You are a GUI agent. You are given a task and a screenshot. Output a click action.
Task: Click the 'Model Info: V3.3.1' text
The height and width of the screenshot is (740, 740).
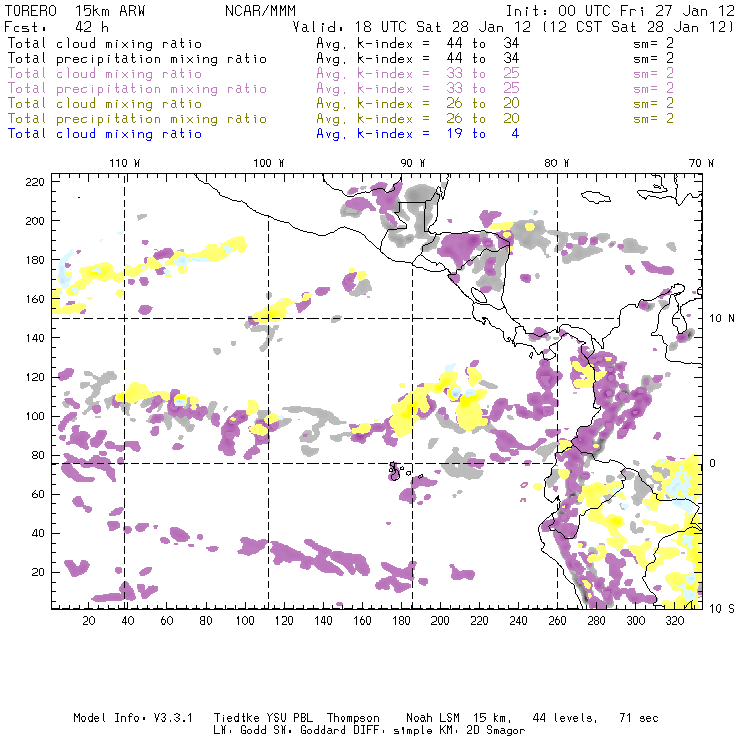[133, 718]
